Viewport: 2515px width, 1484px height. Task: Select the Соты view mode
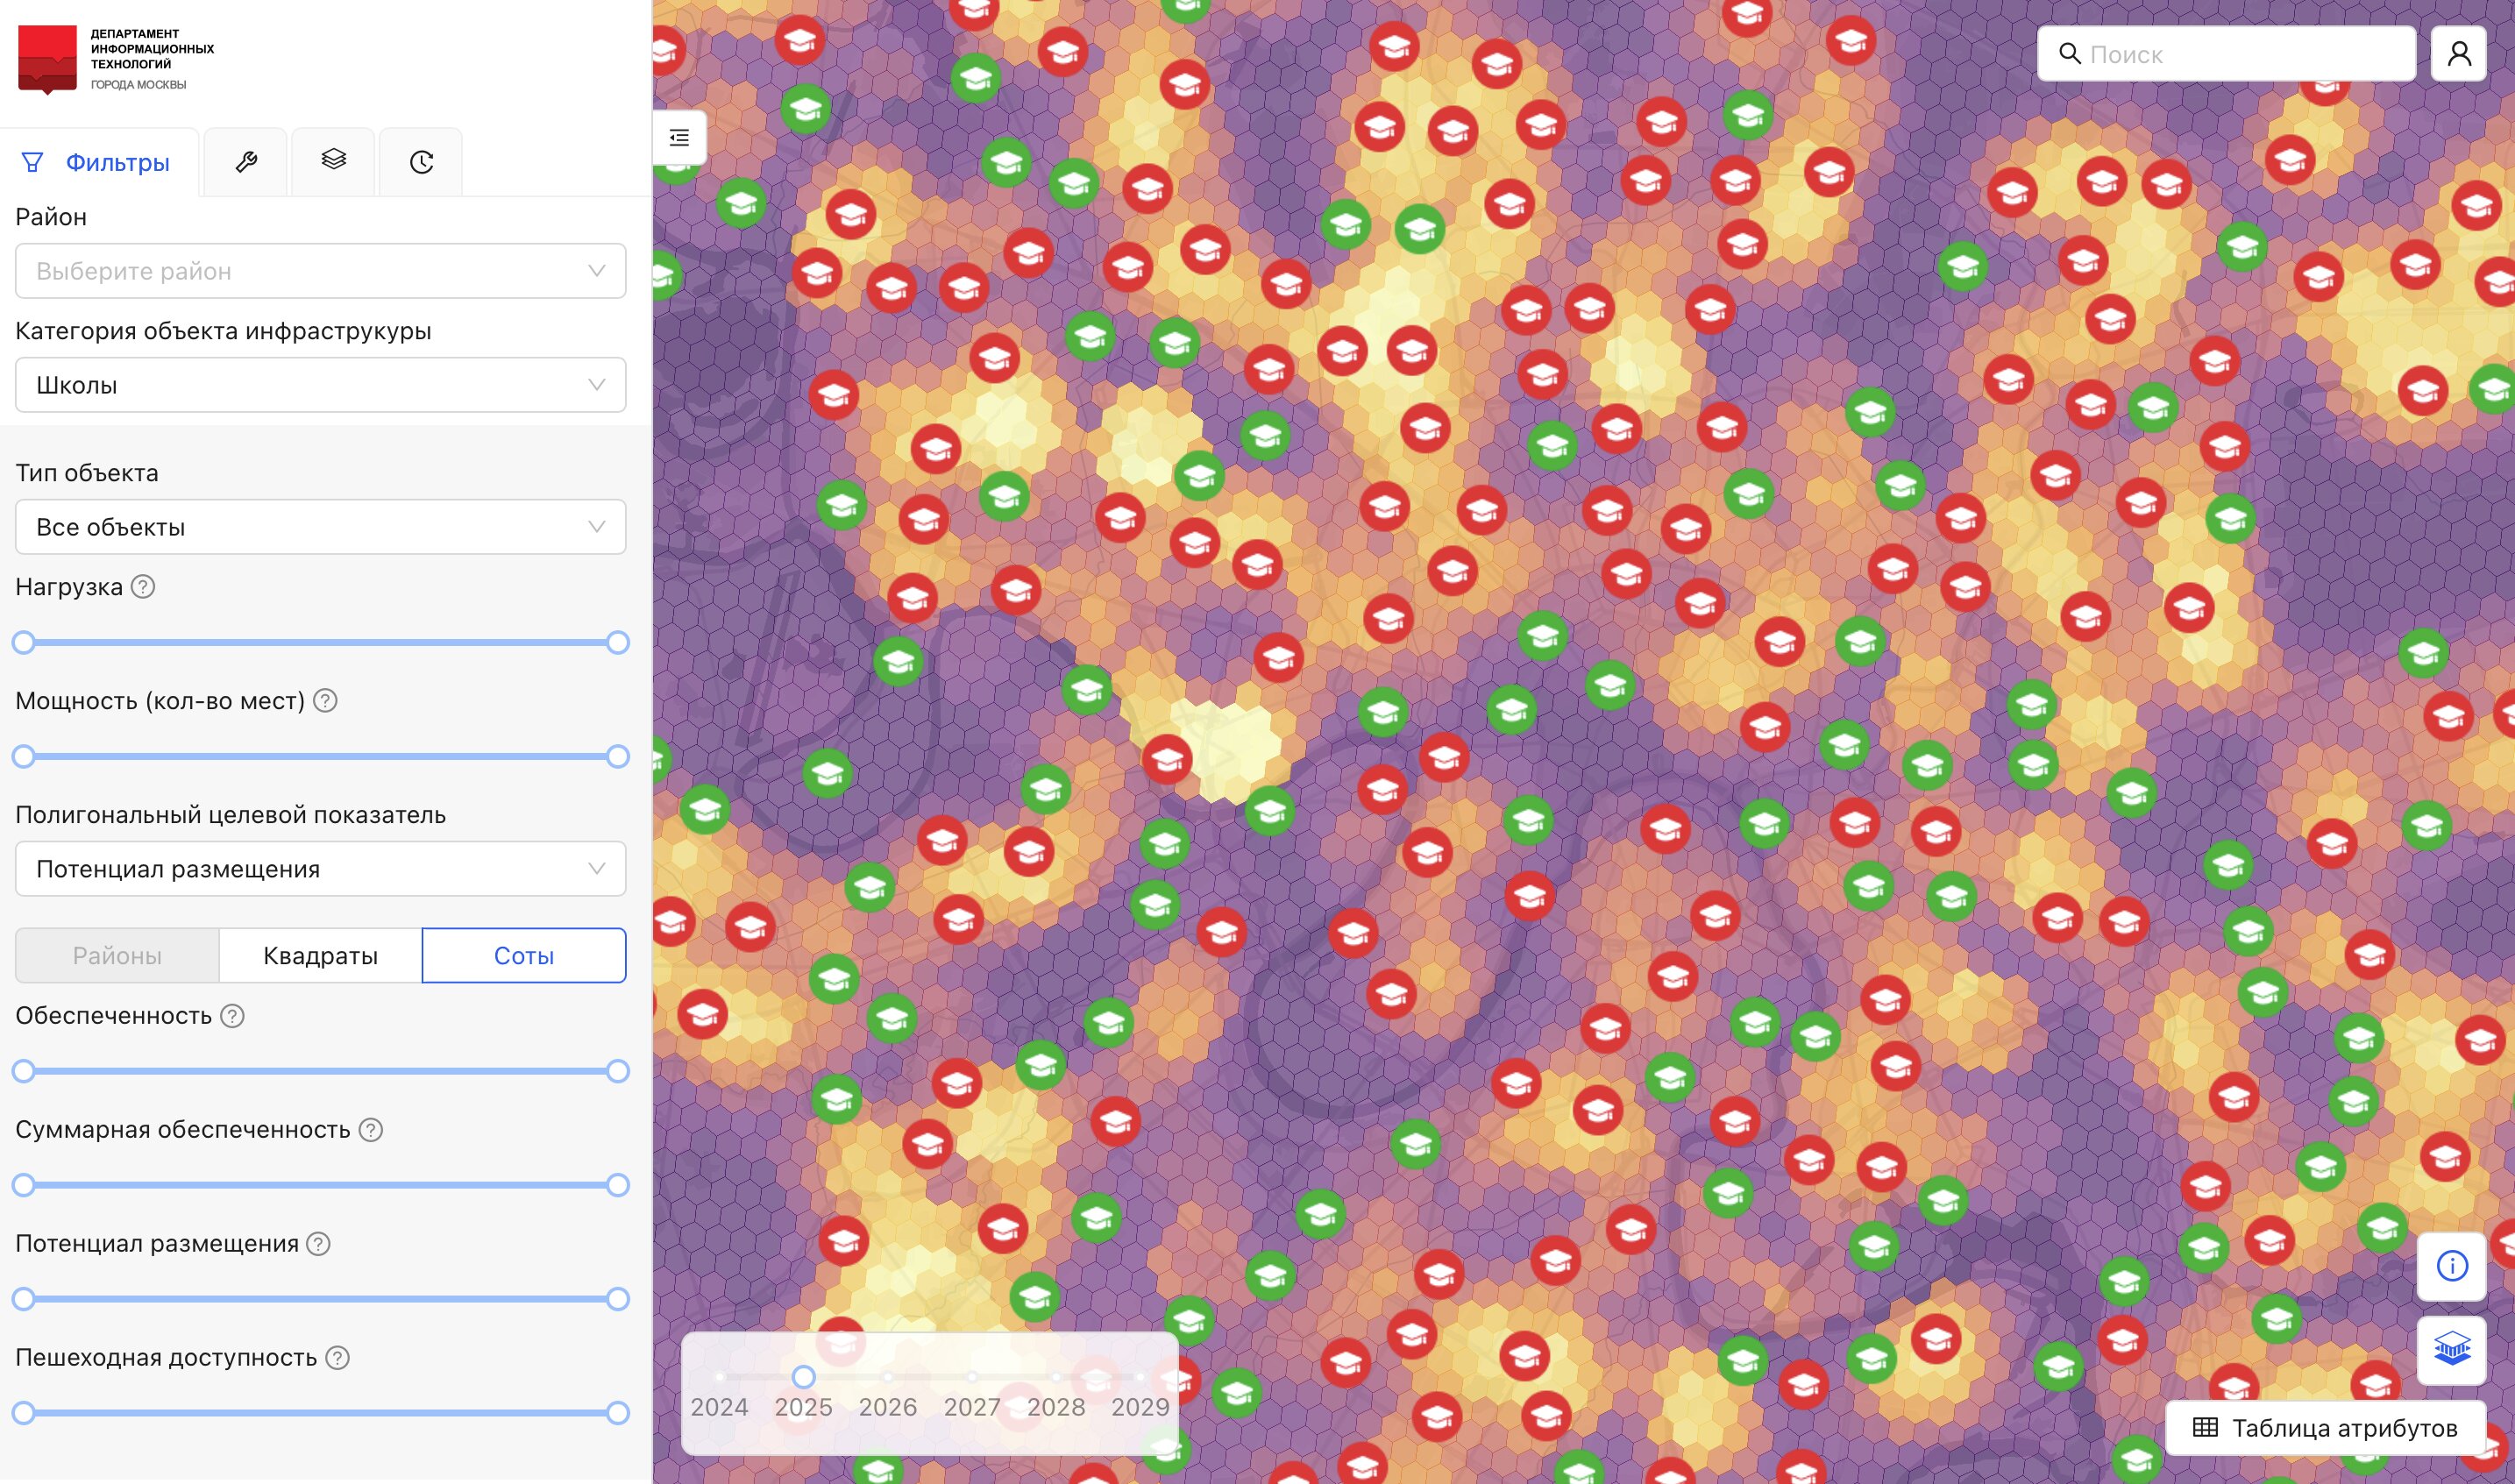click(x=524, y=956)
